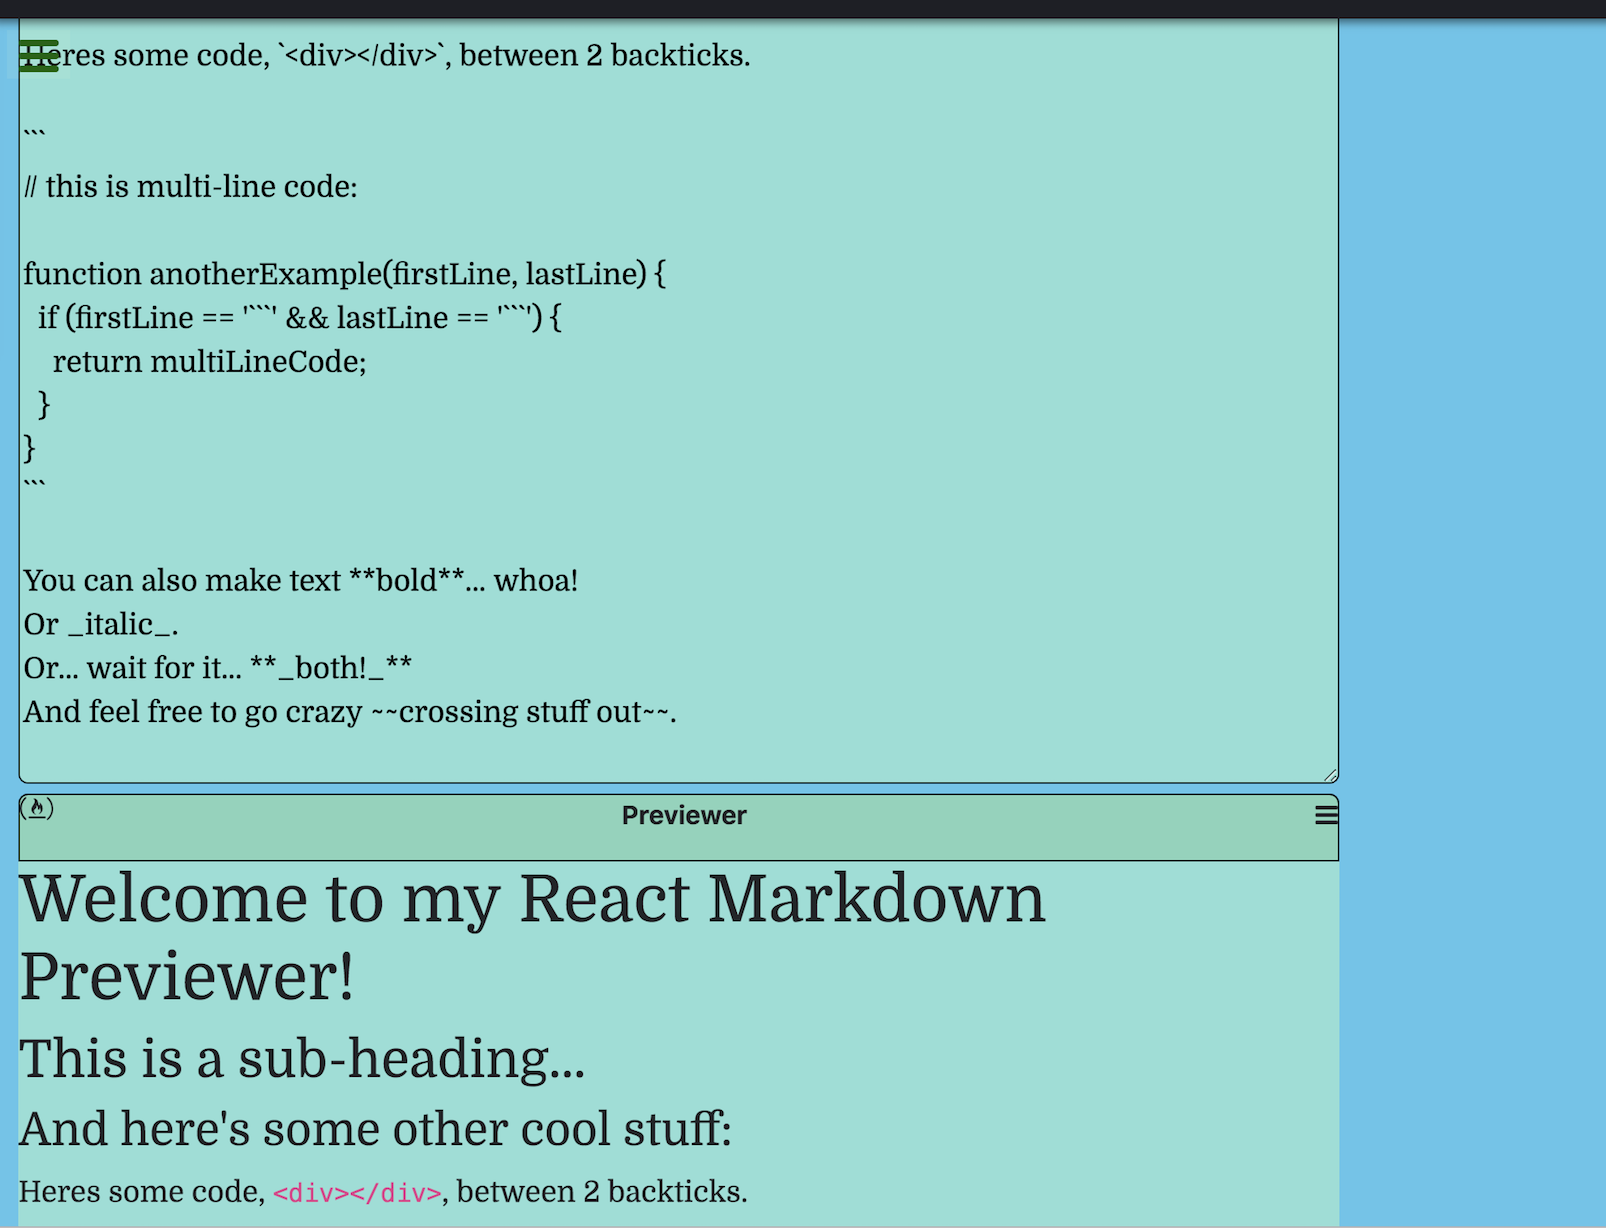1606x1228 pixels.
Task: Click the hamburger icon on the Previewer bar
Action: coord(1326,815)
